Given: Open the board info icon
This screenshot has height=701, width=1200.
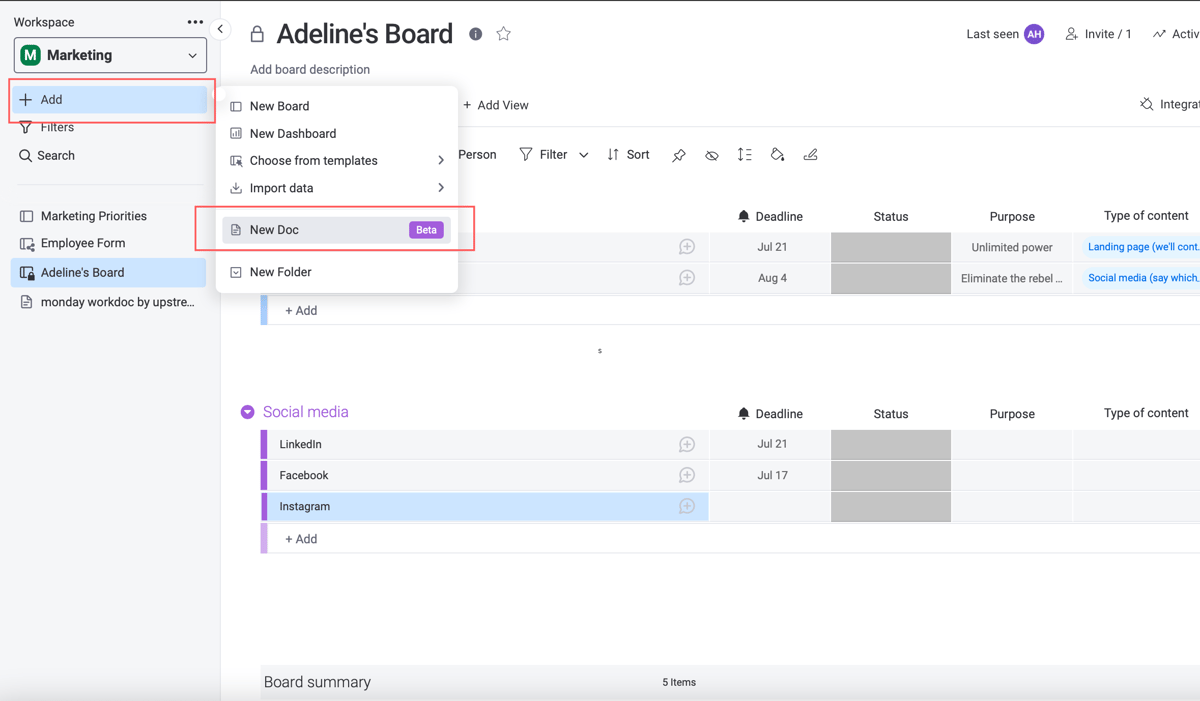Looking at the screenshot, I should tap(475, 33).
